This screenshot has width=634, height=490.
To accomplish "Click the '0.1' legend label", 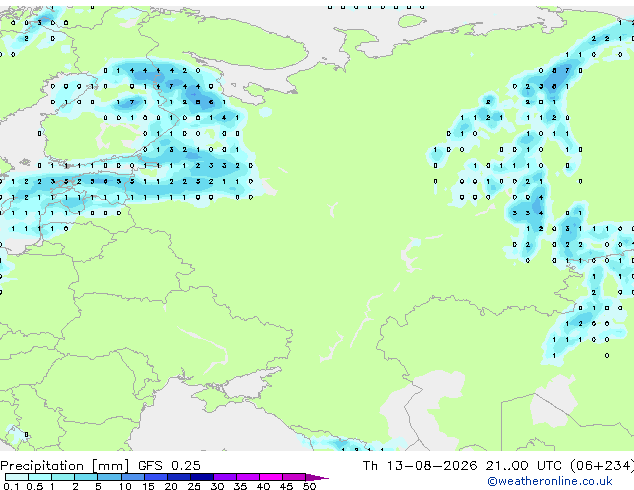I will 11,486.
